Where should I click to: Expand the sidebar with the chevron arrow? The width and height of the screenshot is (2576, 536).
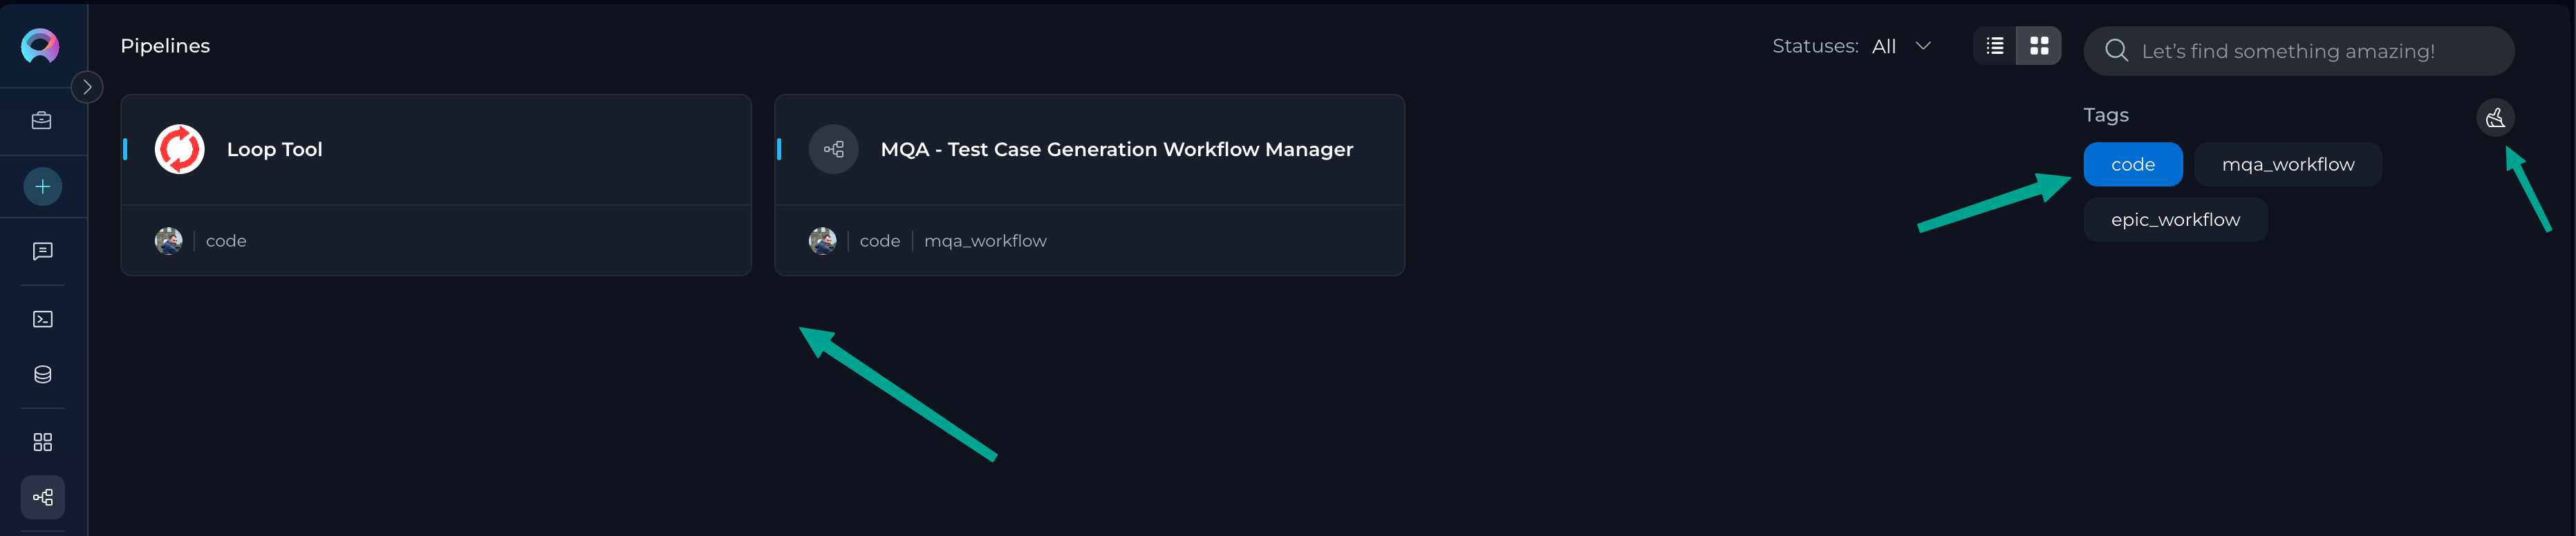(87, 87)
